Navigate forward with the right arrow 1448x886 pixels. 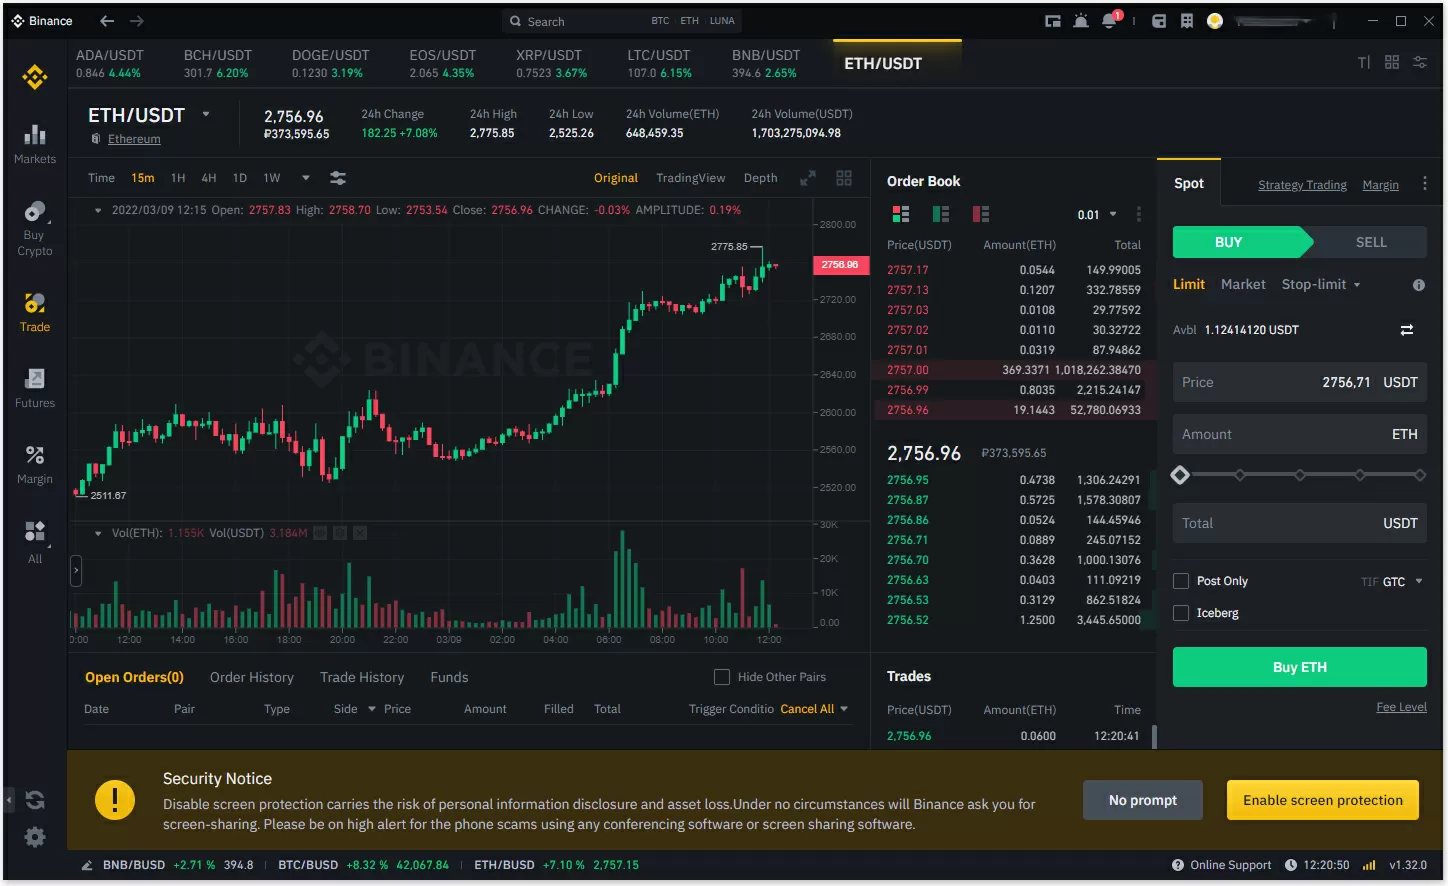pos(137,21)
